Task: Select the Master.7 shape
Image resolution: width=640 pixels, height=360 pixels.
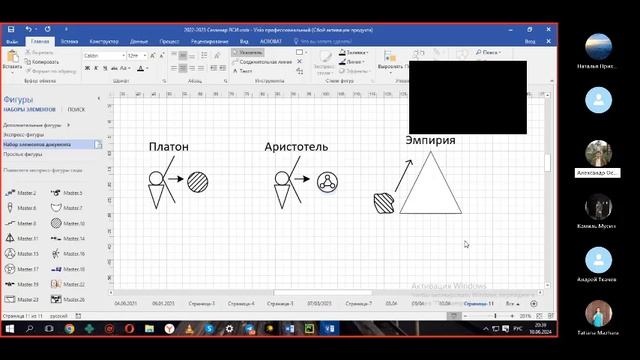Action: [67, 208]
